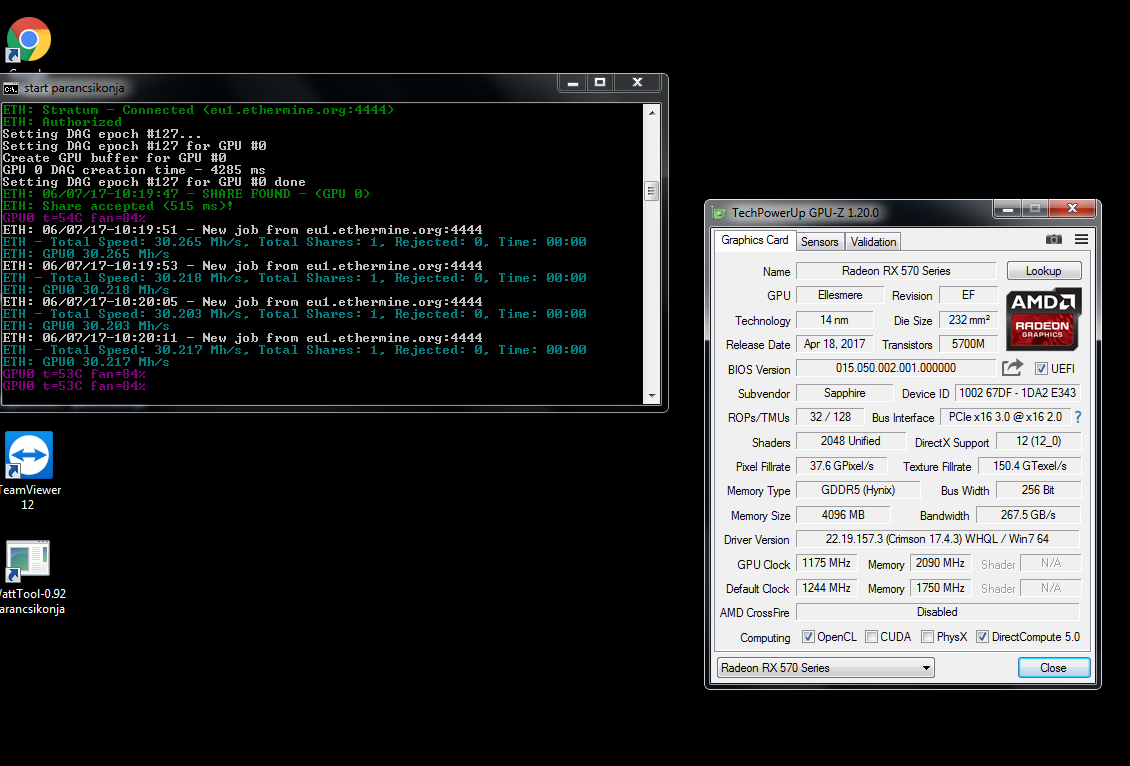The width and height of the screenshot is (1130, 766).
Task: Open the GPU-Z hamburger menu icon
Action: click(1081, 239)
